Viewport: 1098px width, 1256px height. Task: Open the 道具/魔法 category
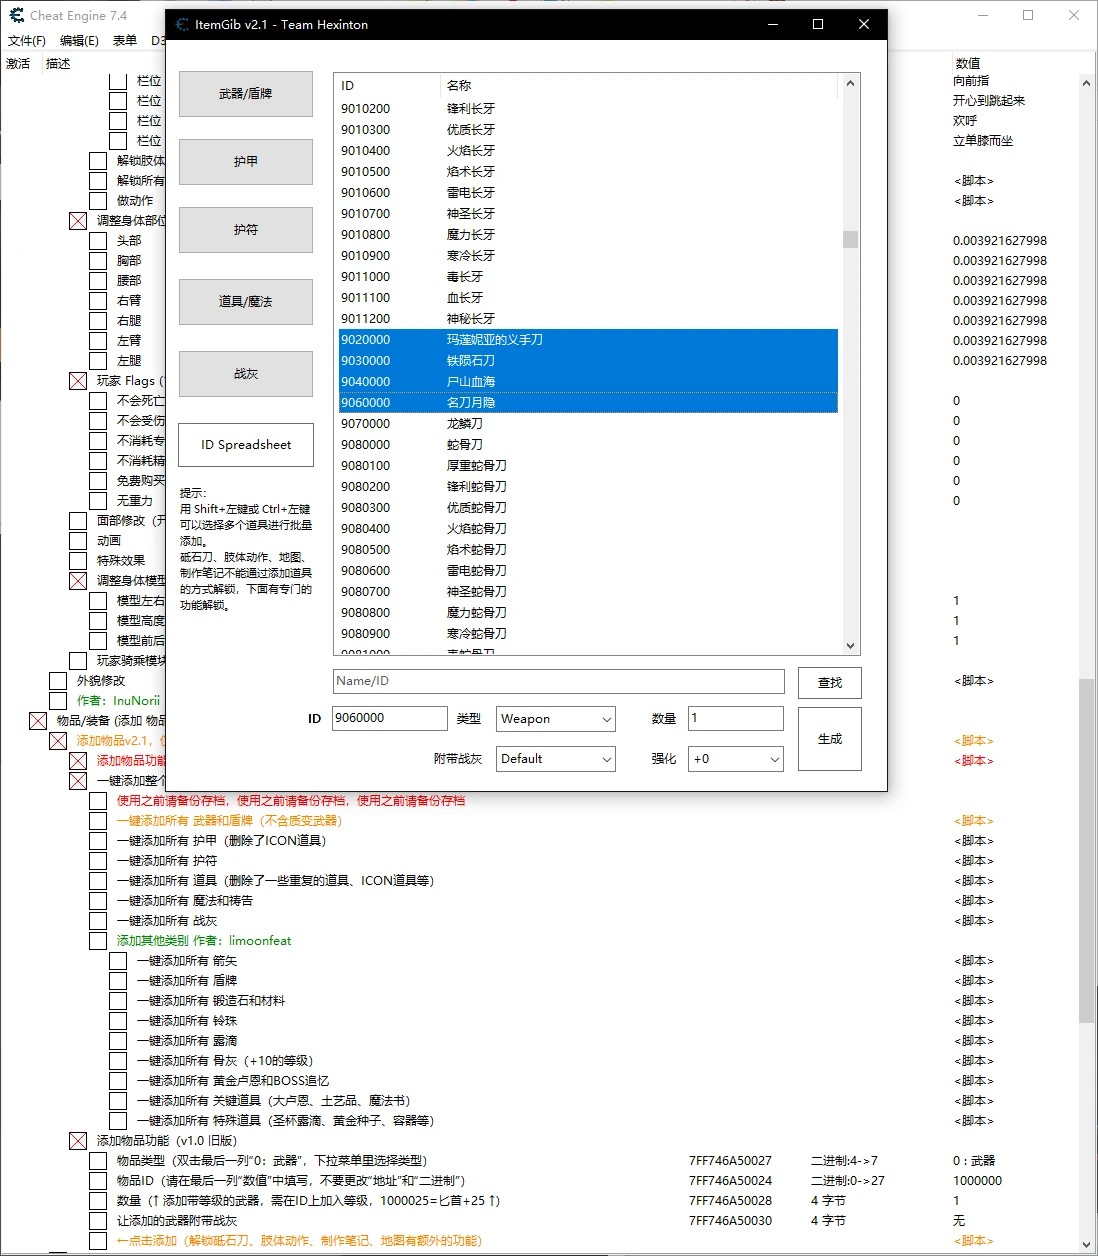tap(246, 302)
